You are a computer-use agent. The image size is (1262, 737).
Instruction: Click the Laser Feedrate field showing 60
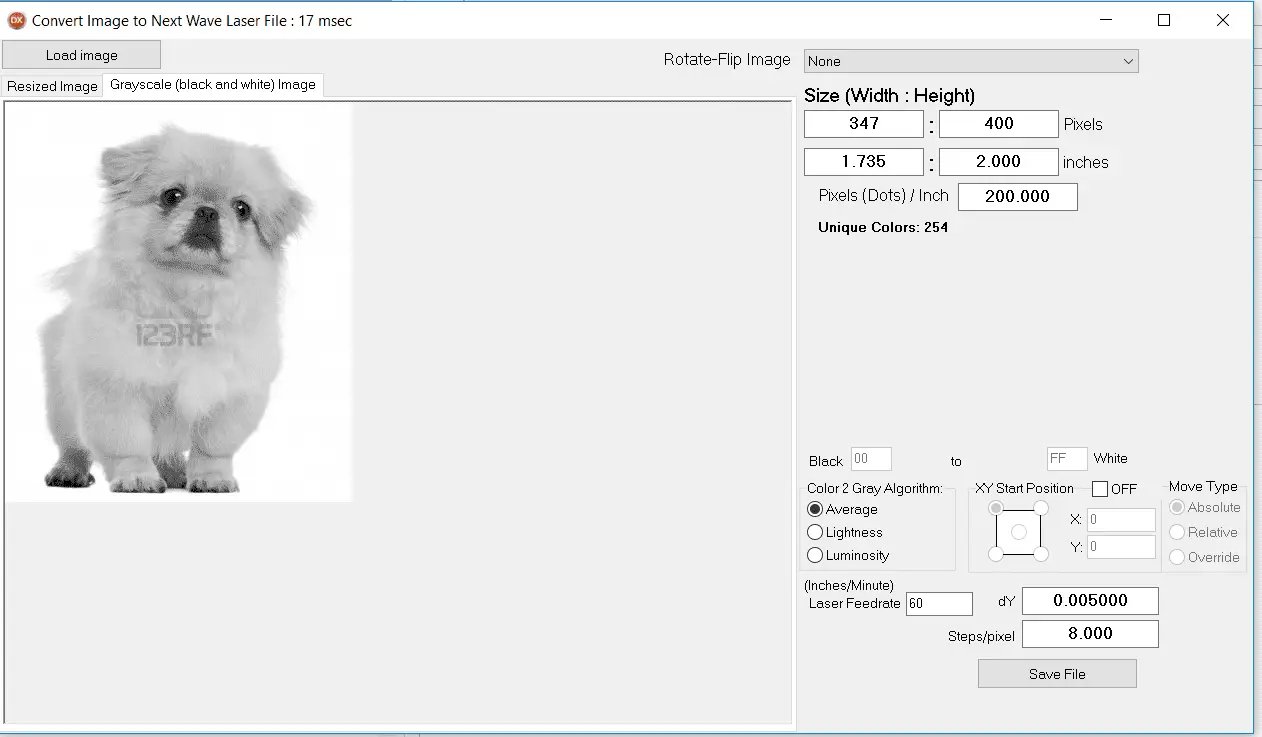click(x=939, y=604)
